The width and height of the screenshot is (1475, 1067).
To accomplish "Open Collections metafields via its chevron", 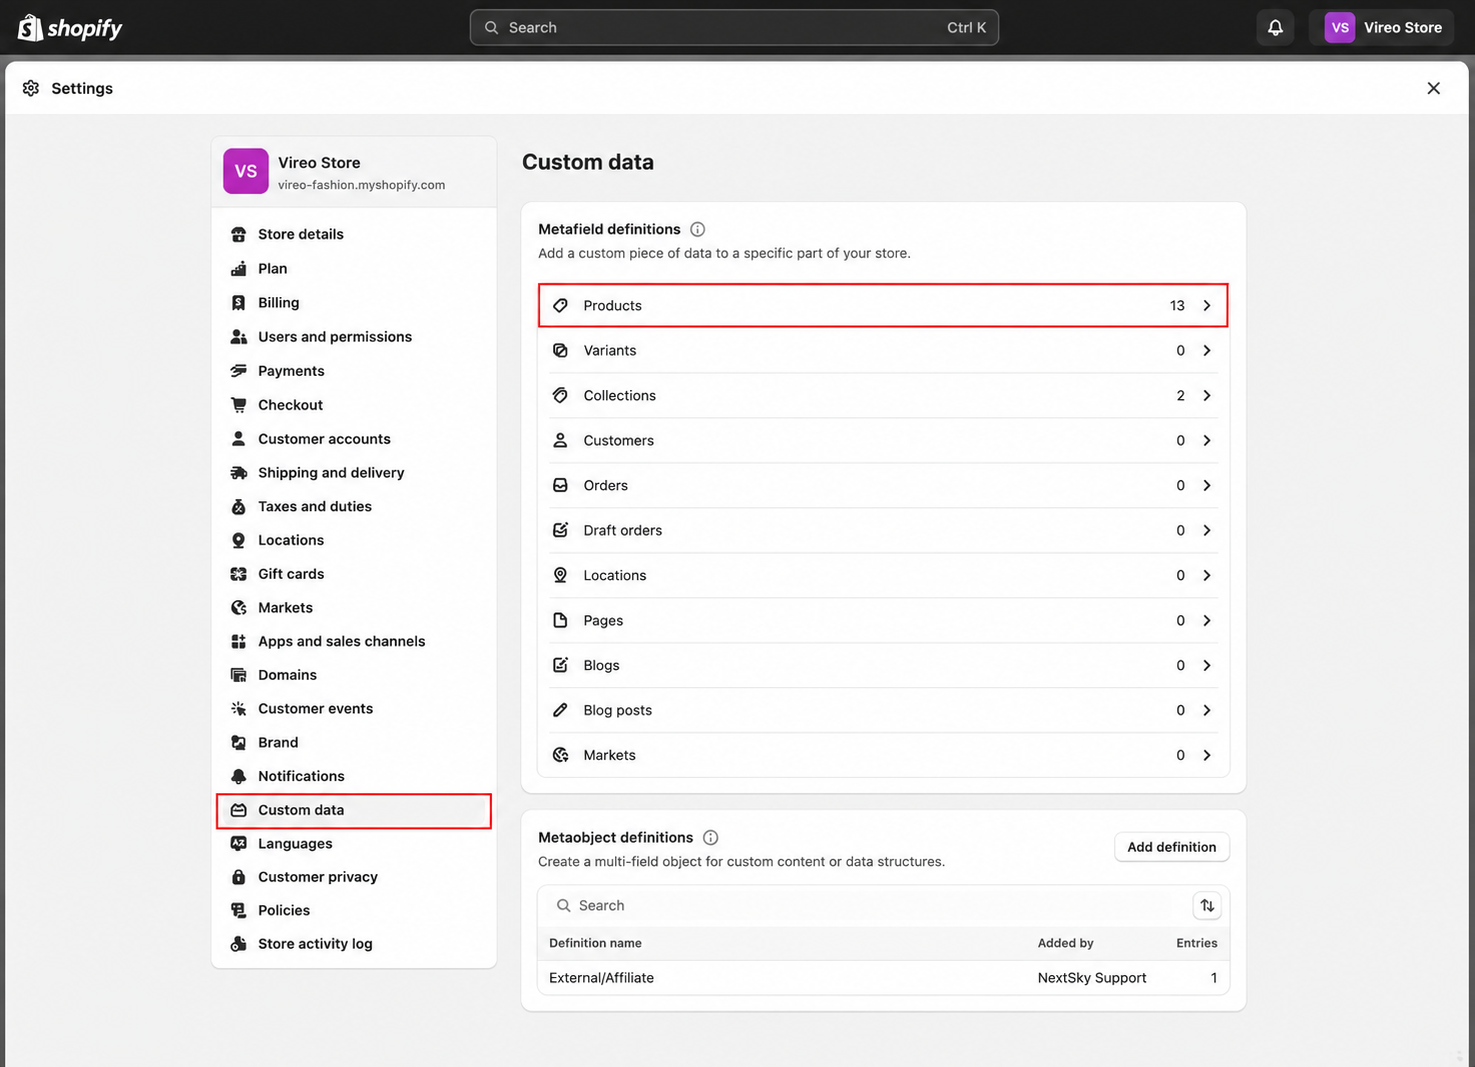I will click(x=1207, y=395).
